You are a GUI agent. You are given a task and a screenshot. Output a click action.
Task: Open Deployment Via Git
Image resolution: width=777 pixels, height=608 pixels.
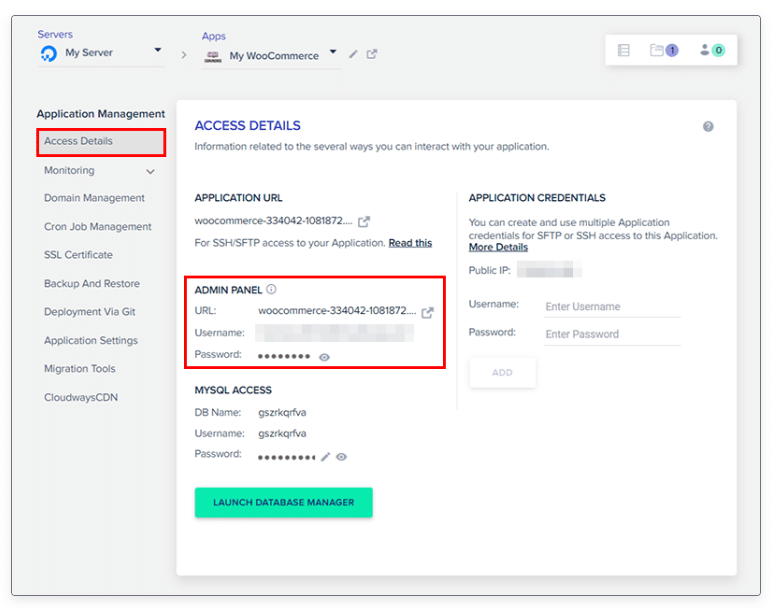90,312
